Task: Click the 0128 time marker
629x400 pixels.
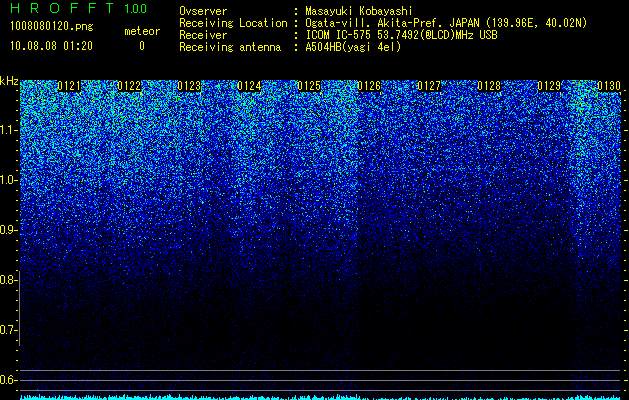Action: [x=489, y=86]
